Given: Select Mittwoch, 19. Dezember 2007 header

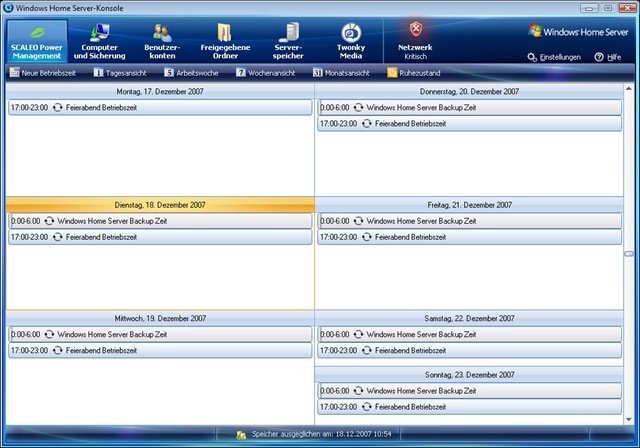Looking at the screenshot, I should coord(160,318).
